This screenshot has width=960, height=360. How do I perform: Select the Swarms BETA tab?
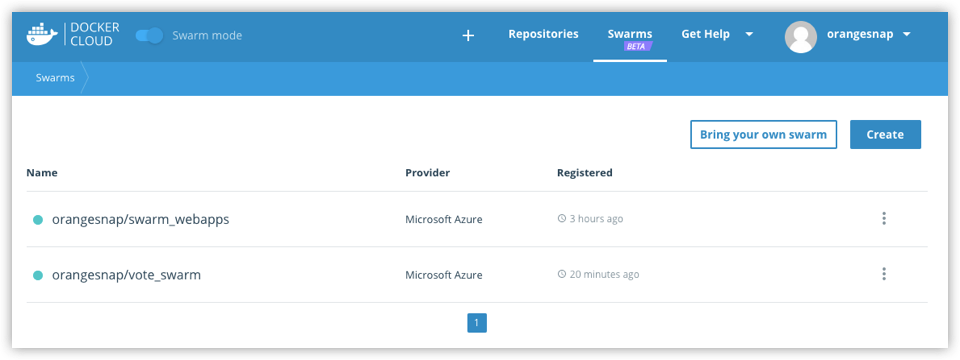(x=630, y=39)
